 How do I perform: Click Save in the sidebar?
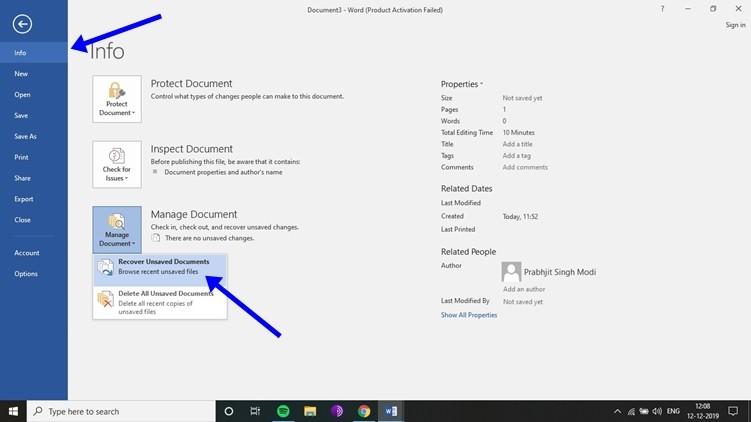[34, 115]
